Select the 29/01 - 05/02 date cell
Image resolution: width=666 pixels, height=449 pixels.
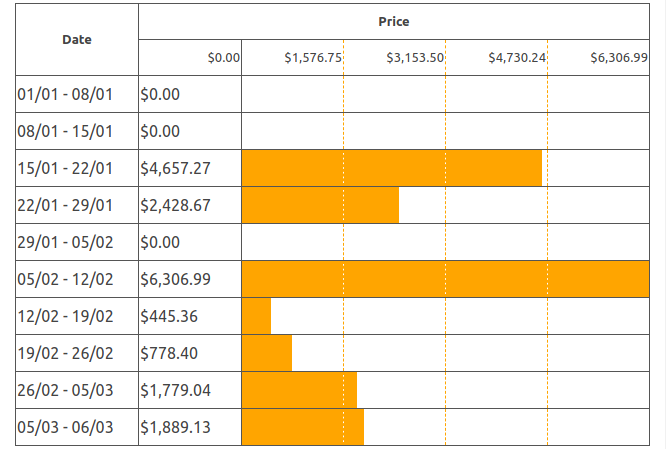(x=65, y=242)
